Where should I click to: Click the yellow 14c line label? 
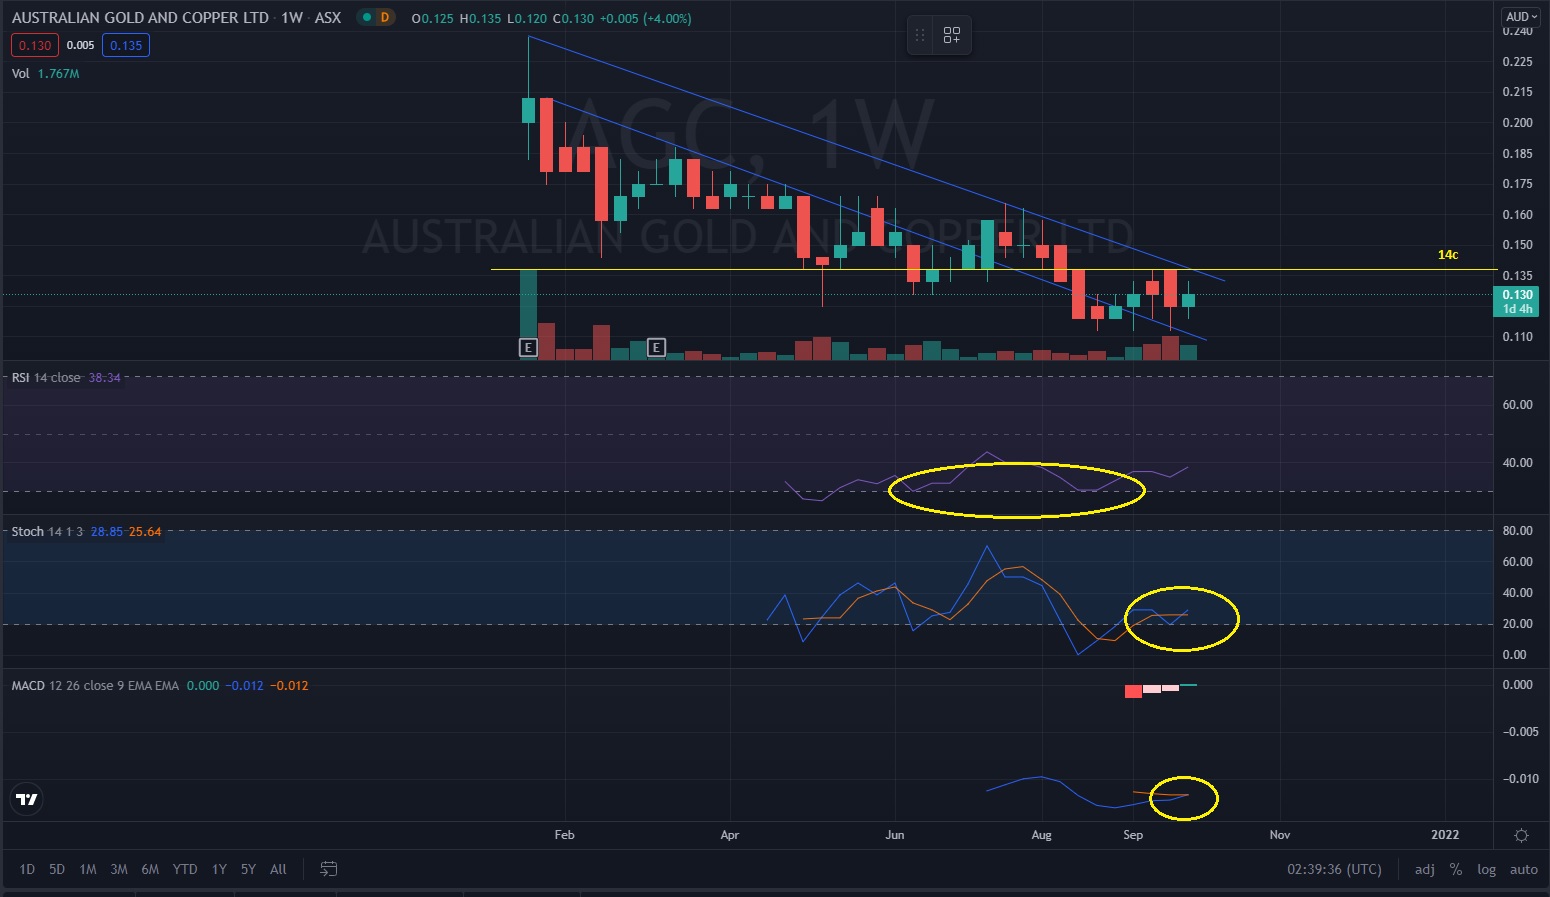pos(1448,255)
